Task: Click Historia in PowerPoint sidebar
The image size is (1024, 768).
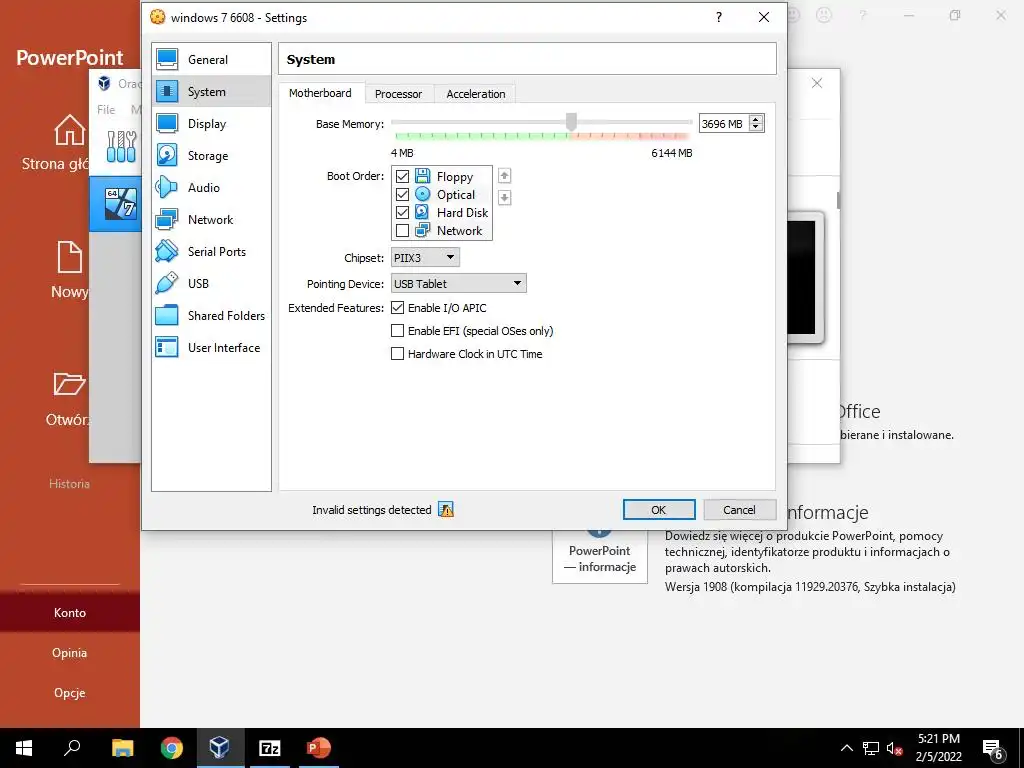Action: click(x=69, y=484)
